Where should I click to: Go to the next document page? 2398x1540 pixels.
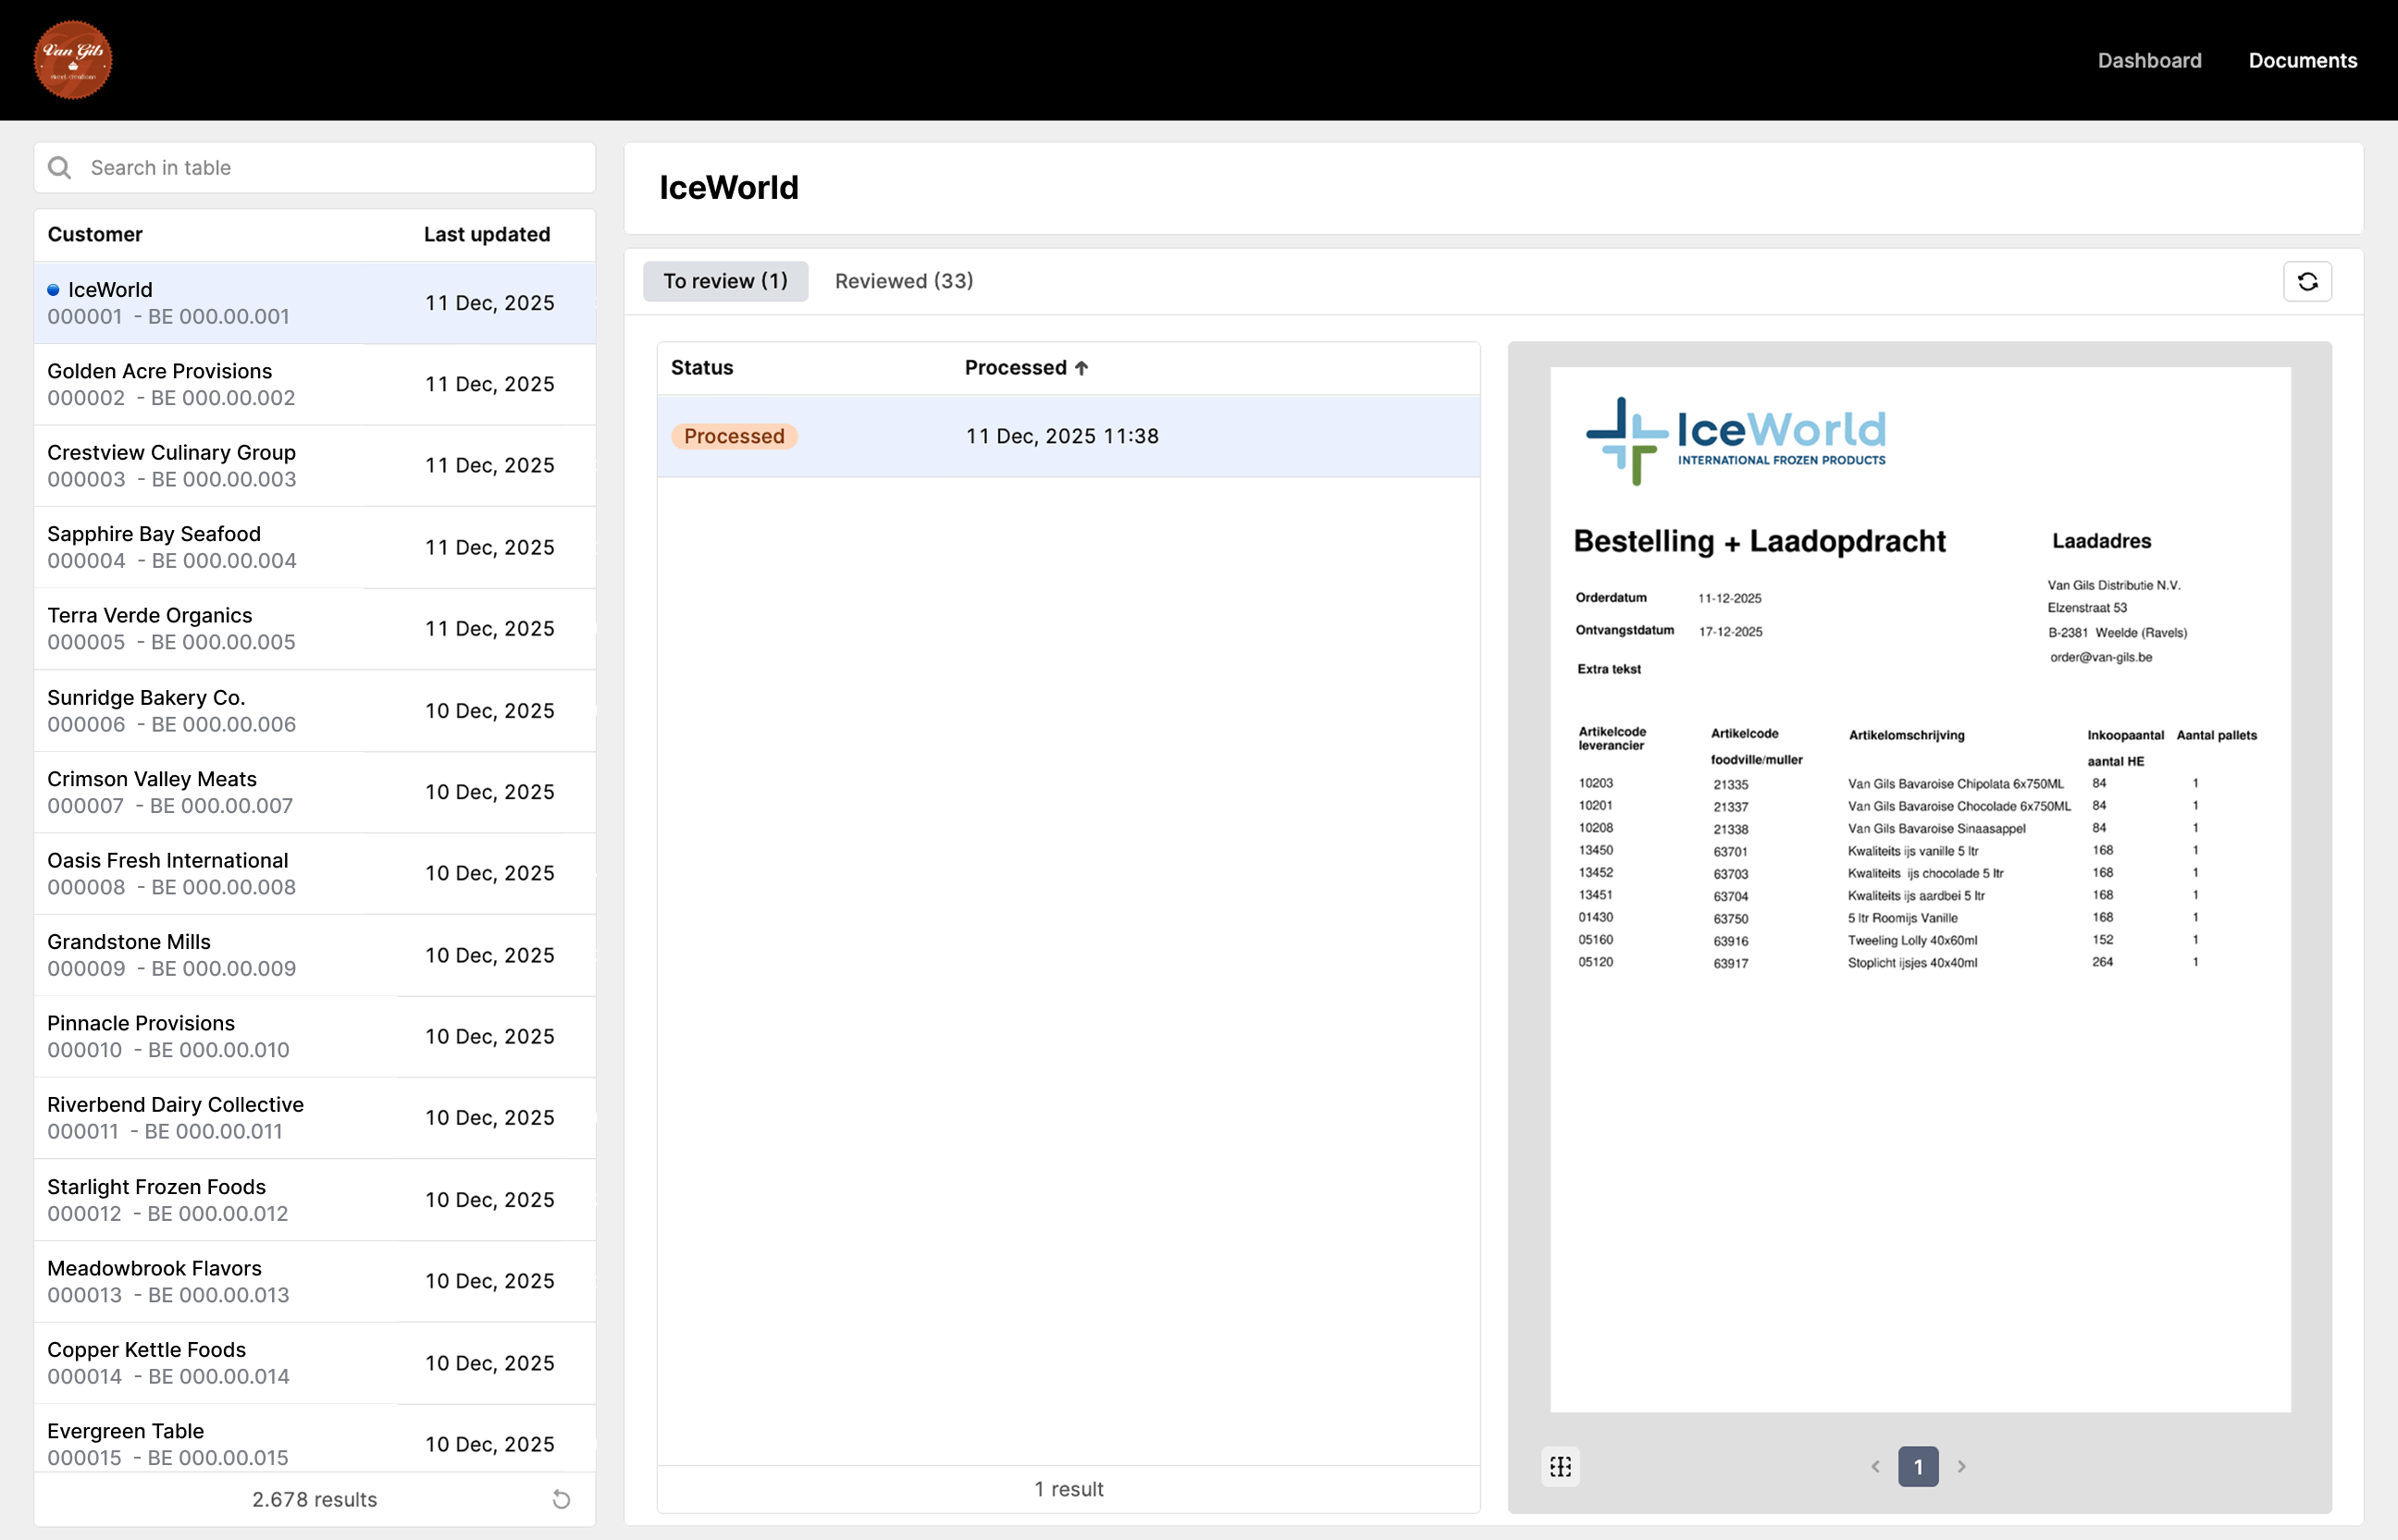pos(1961,1466)
